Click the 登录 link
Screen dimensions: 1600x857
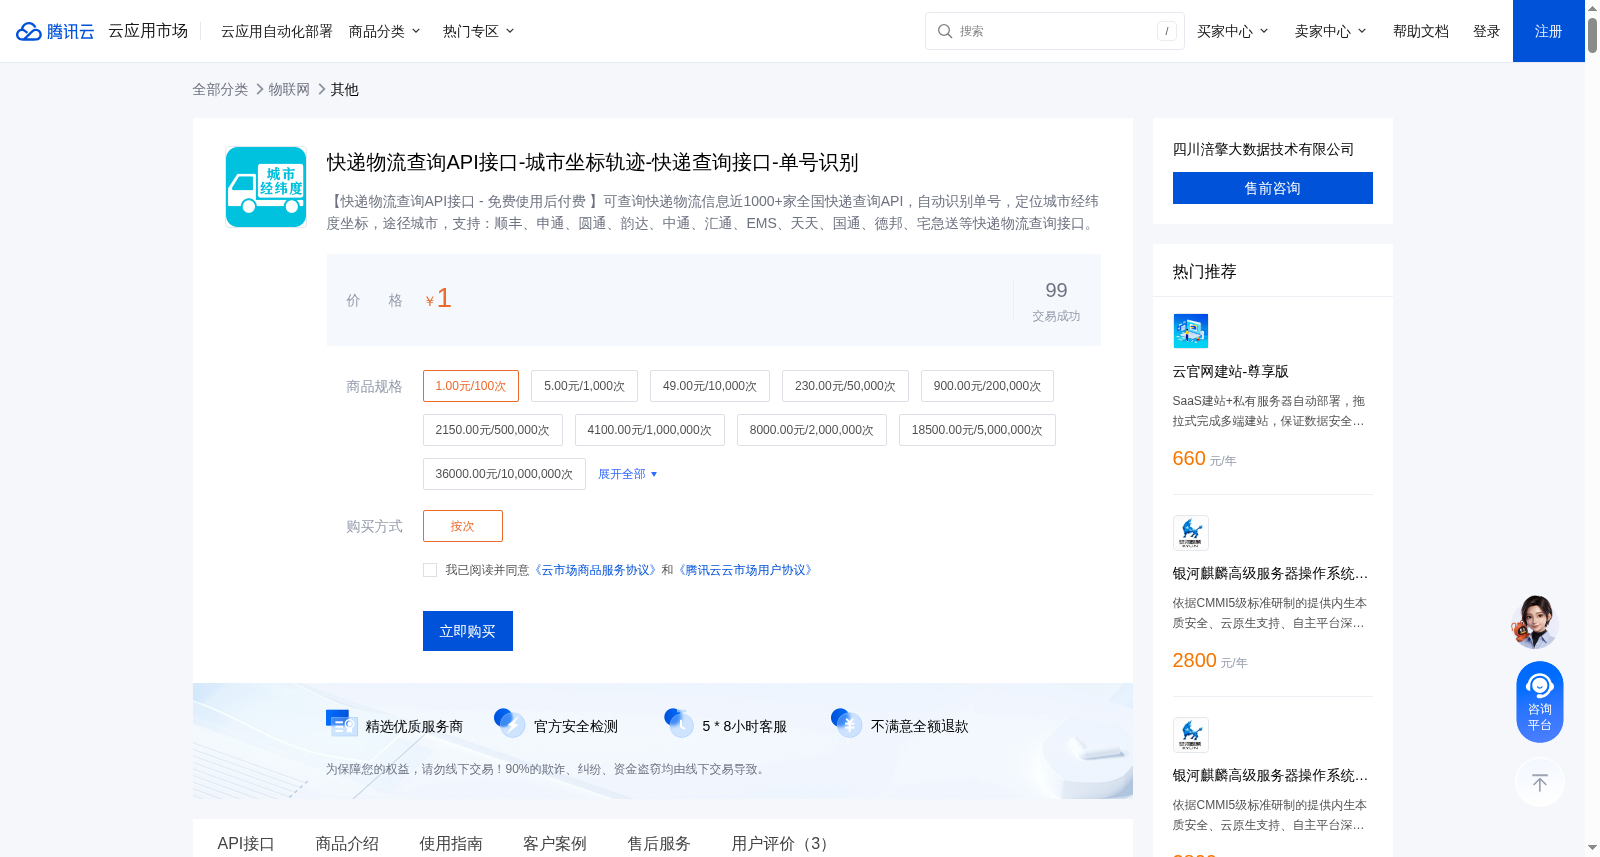[1487, 31]
